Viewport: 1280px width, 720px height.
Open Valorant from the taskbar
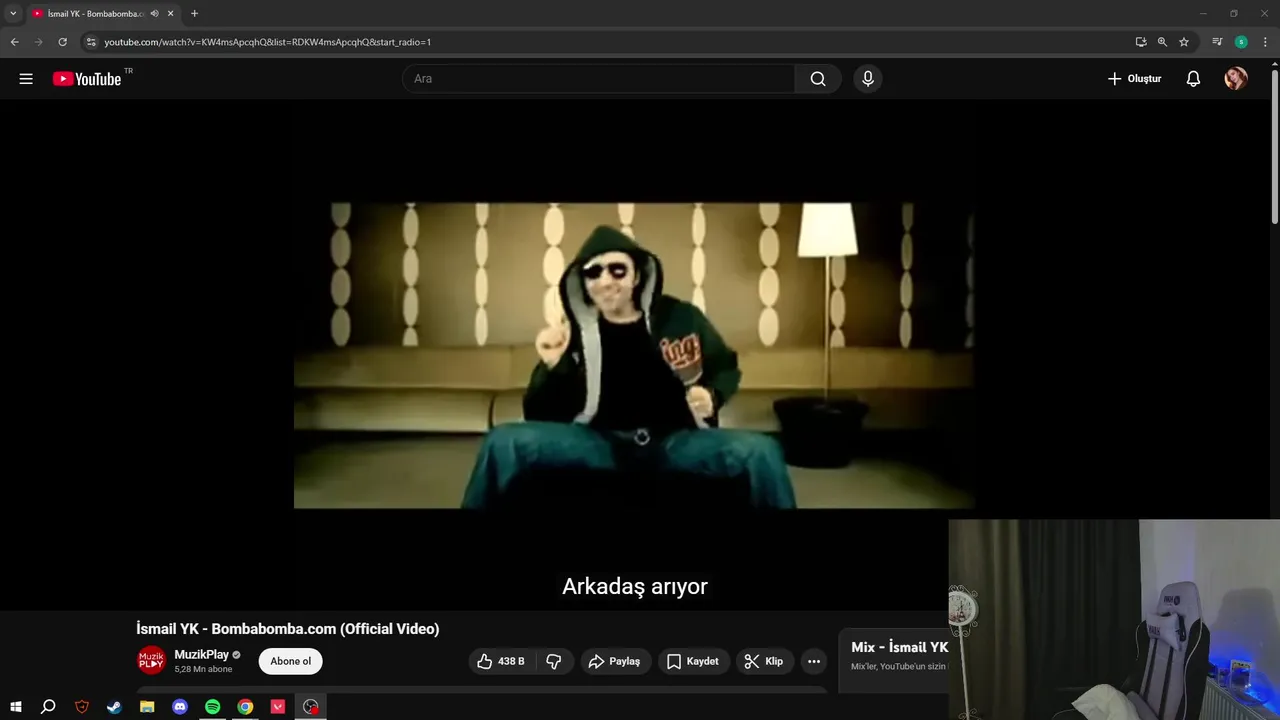coord(278,707)
